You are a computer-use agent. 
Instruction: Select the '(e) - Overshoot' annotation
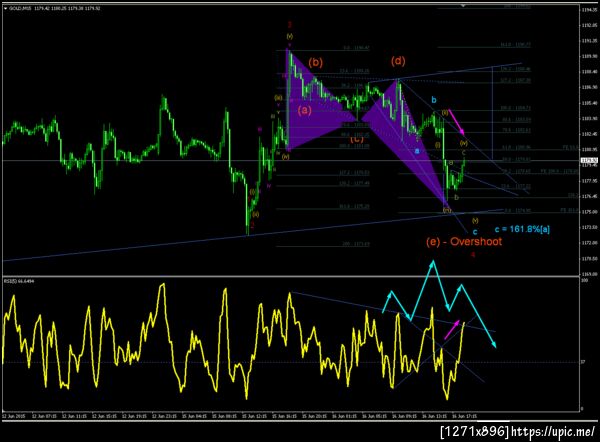(464, 241)
